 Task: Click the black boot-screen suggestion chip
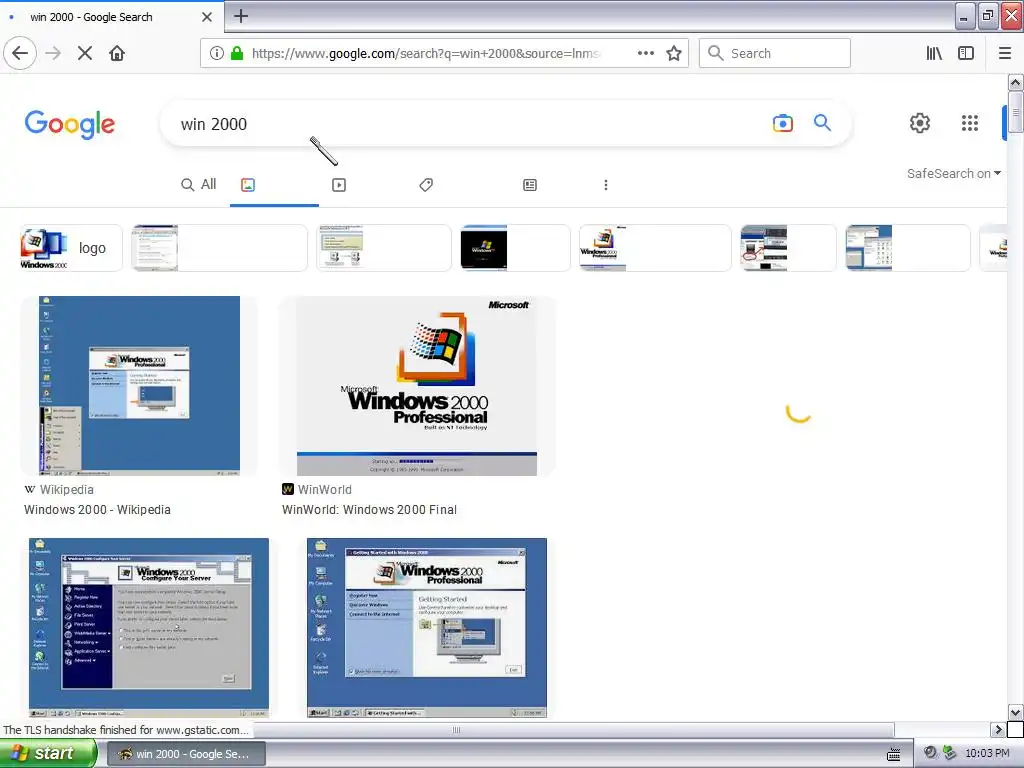[515, 248]
